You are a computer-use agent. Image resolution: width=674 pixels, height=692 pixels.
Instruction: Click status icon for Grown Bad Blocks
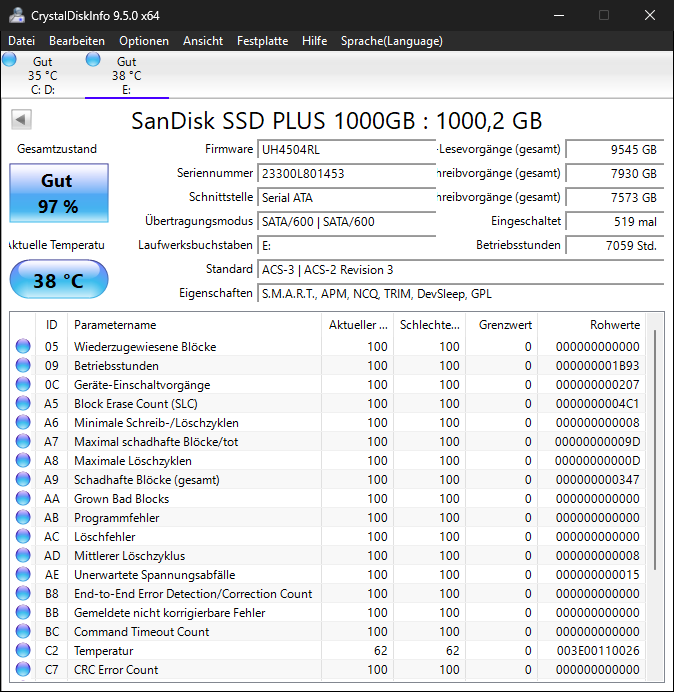coord(23,499)
